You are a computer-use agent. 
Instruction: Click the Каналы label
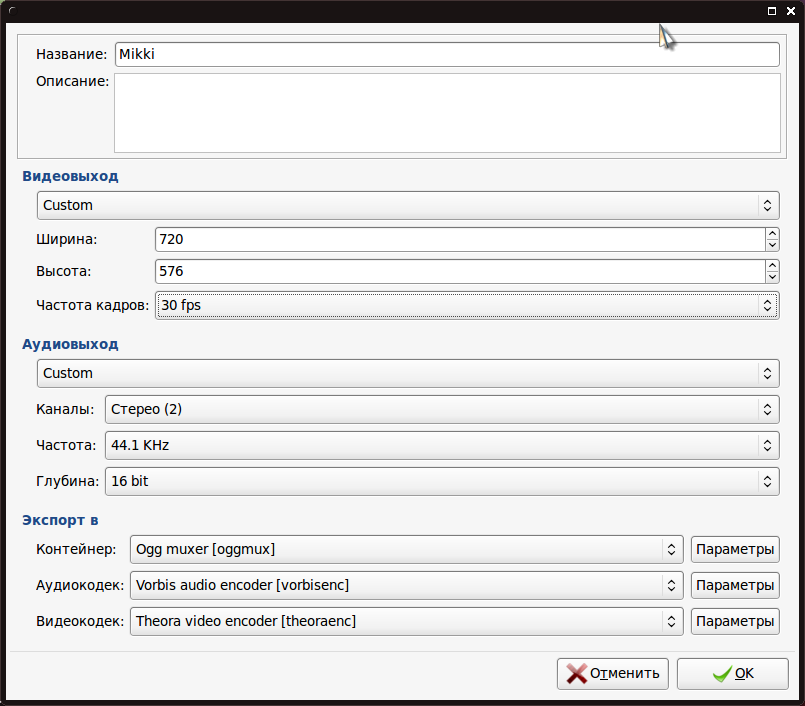pos(65,409)
